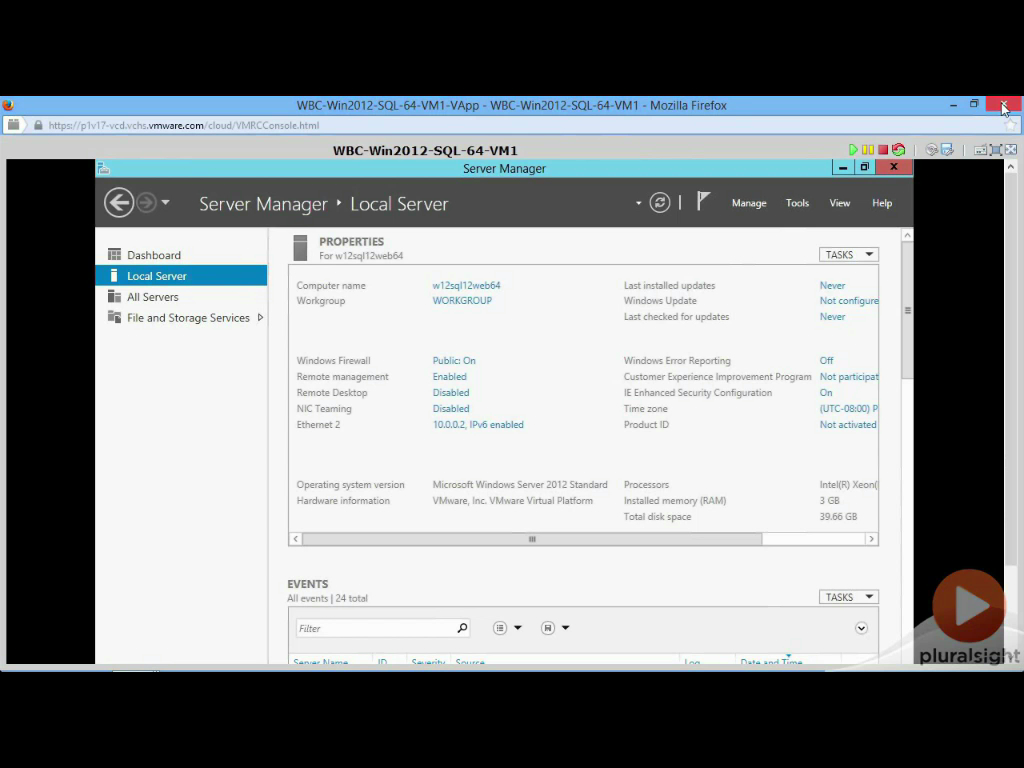Click the Server Manager back arrow
Screen dimensions: 1024x768
119,203
